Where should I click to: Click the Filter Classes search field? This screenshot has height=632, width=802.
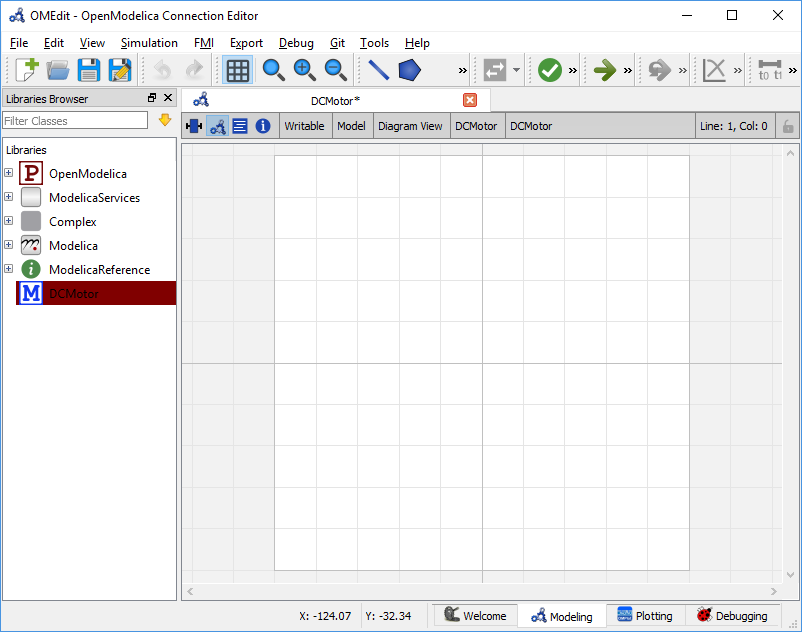pos(76,121)
